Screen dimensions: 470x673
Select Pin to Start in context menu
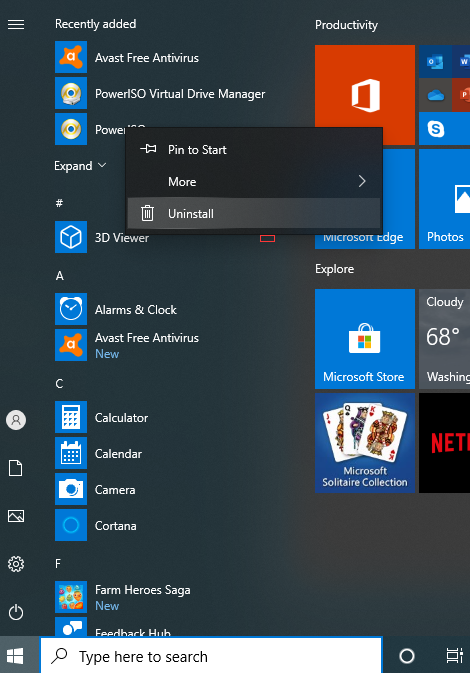coord(254,149)
